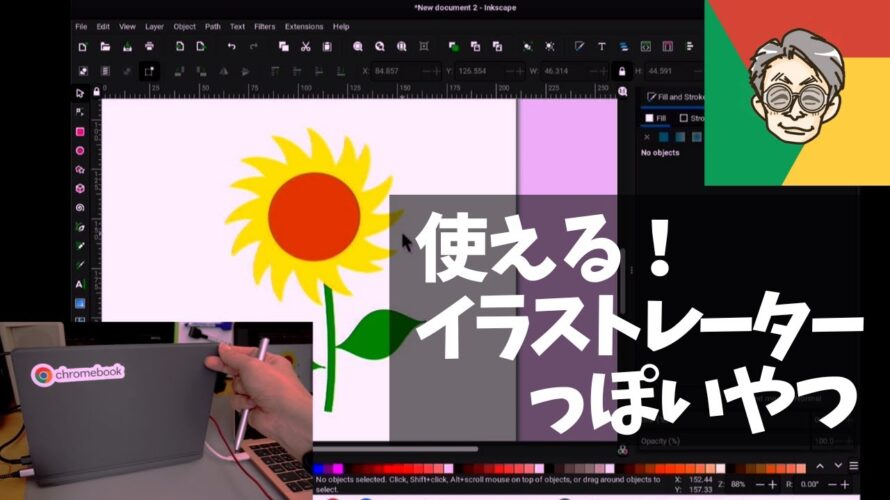Open the palette options hamburger menu
This screenshot has height=500, width=890.
tap(854, 466)
